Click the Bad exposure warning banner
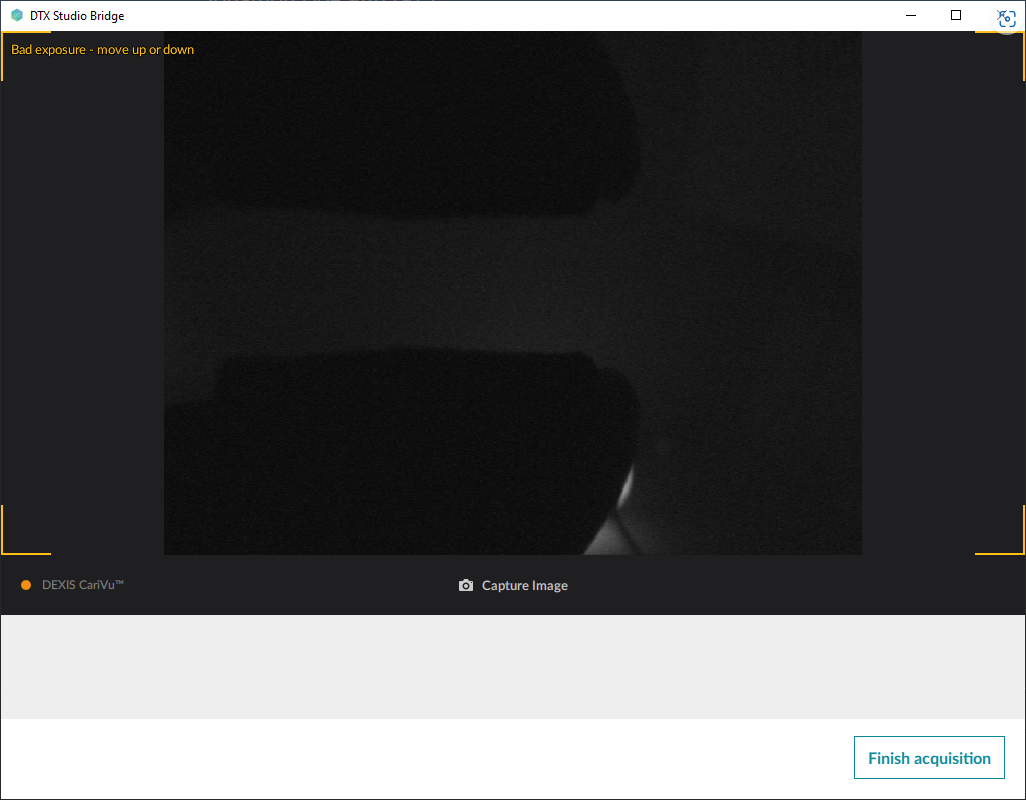This screenshot has width=1026, height=800. [100, 49]
